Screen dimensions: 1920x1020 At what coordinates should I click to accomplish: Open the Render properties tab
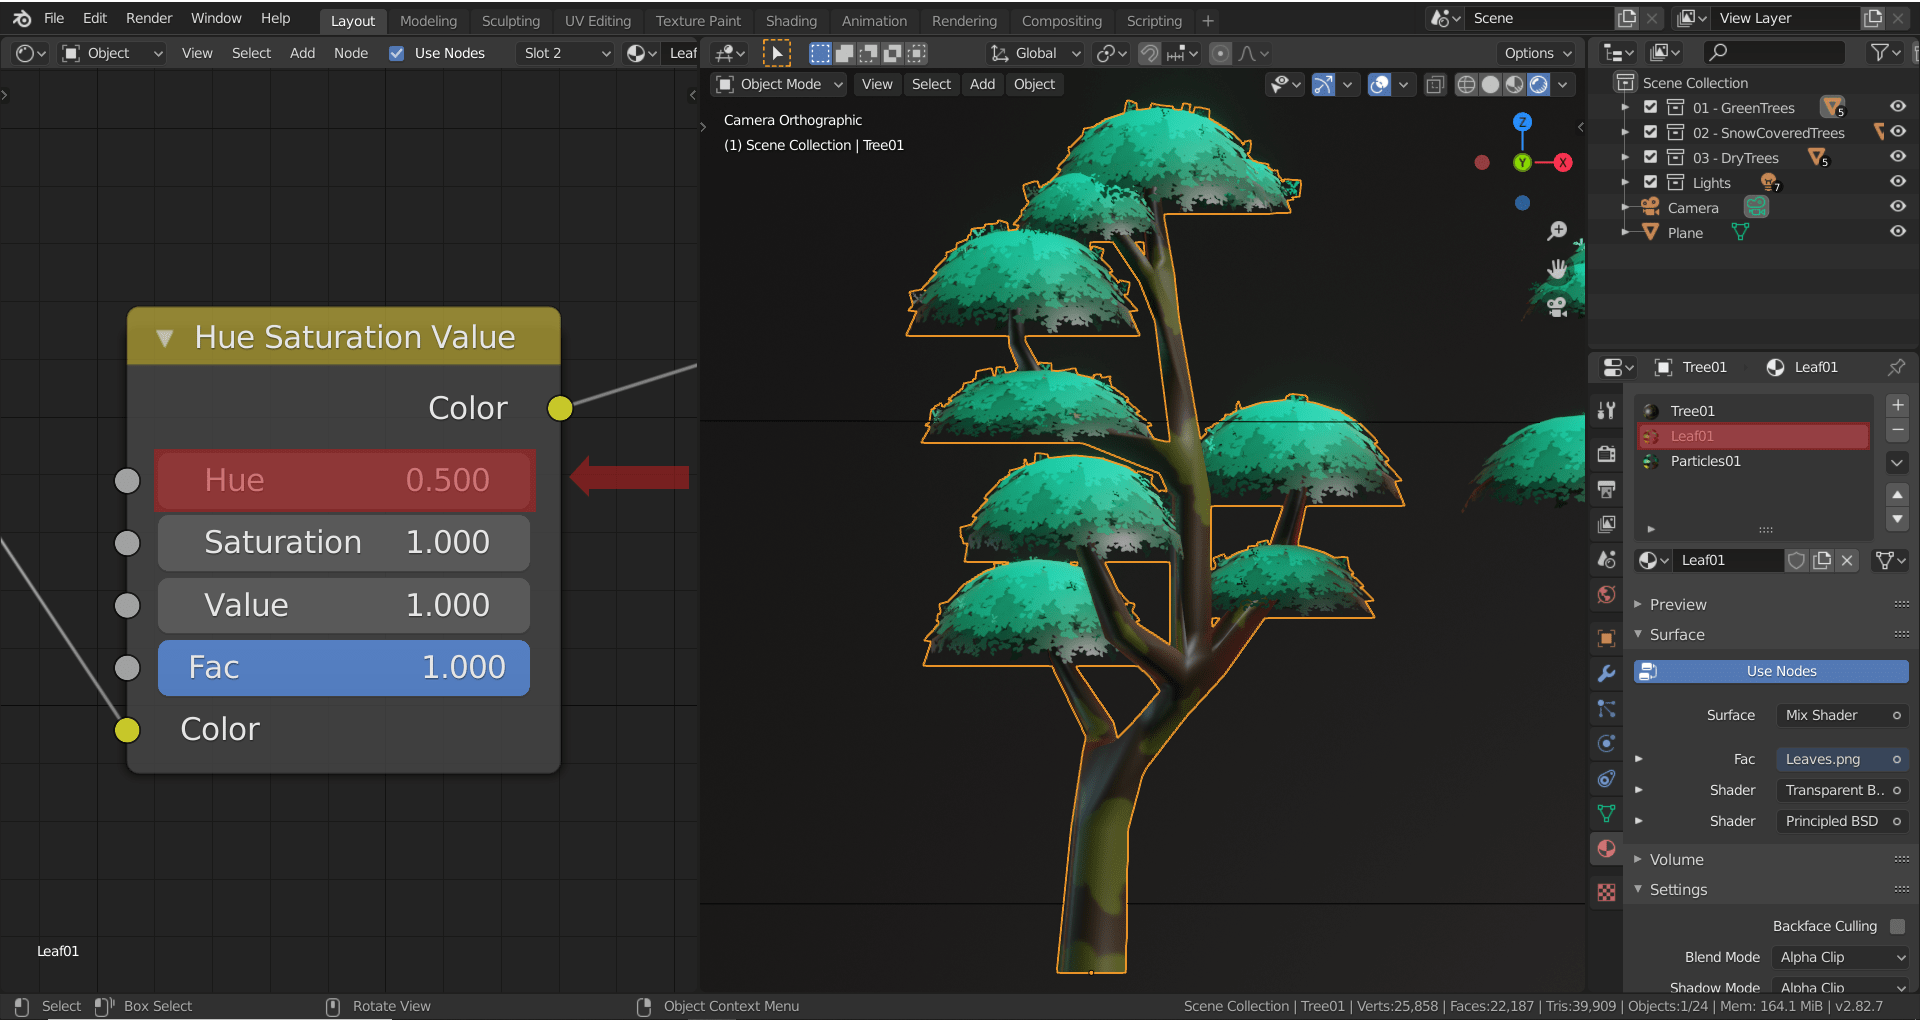click(x=1607, y=453)
